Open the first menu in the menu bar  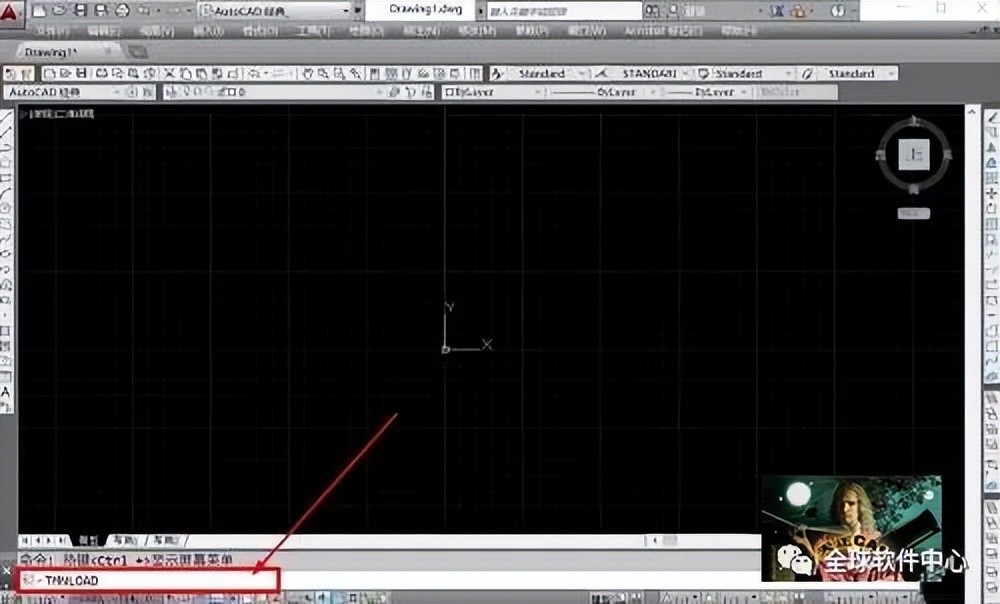point(47,31)
